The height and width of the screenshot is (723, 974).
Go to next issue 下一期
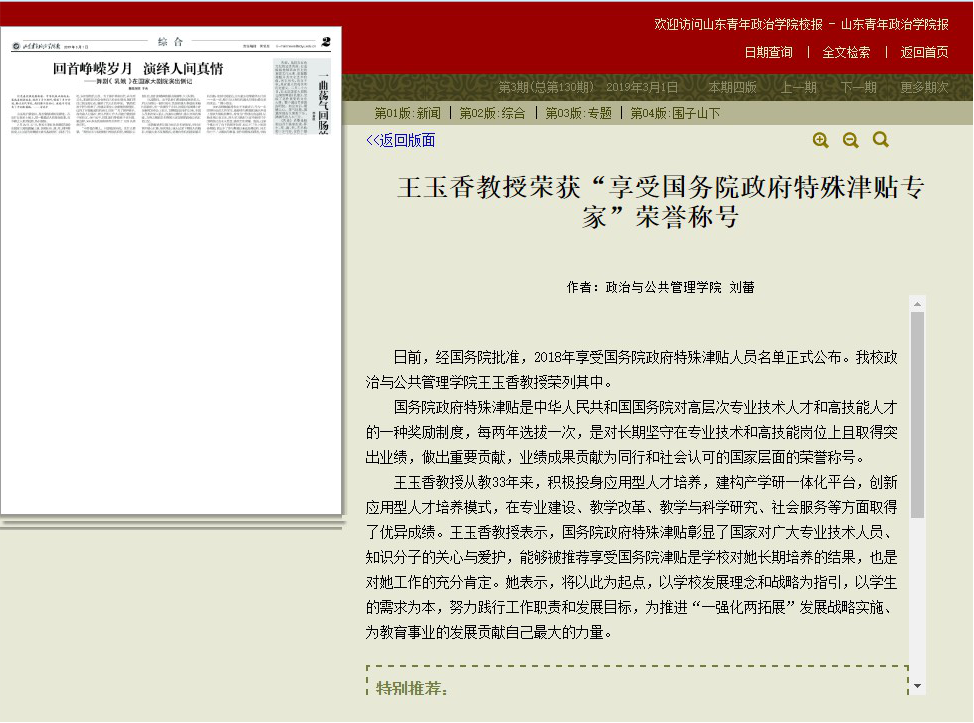[858, 87]
